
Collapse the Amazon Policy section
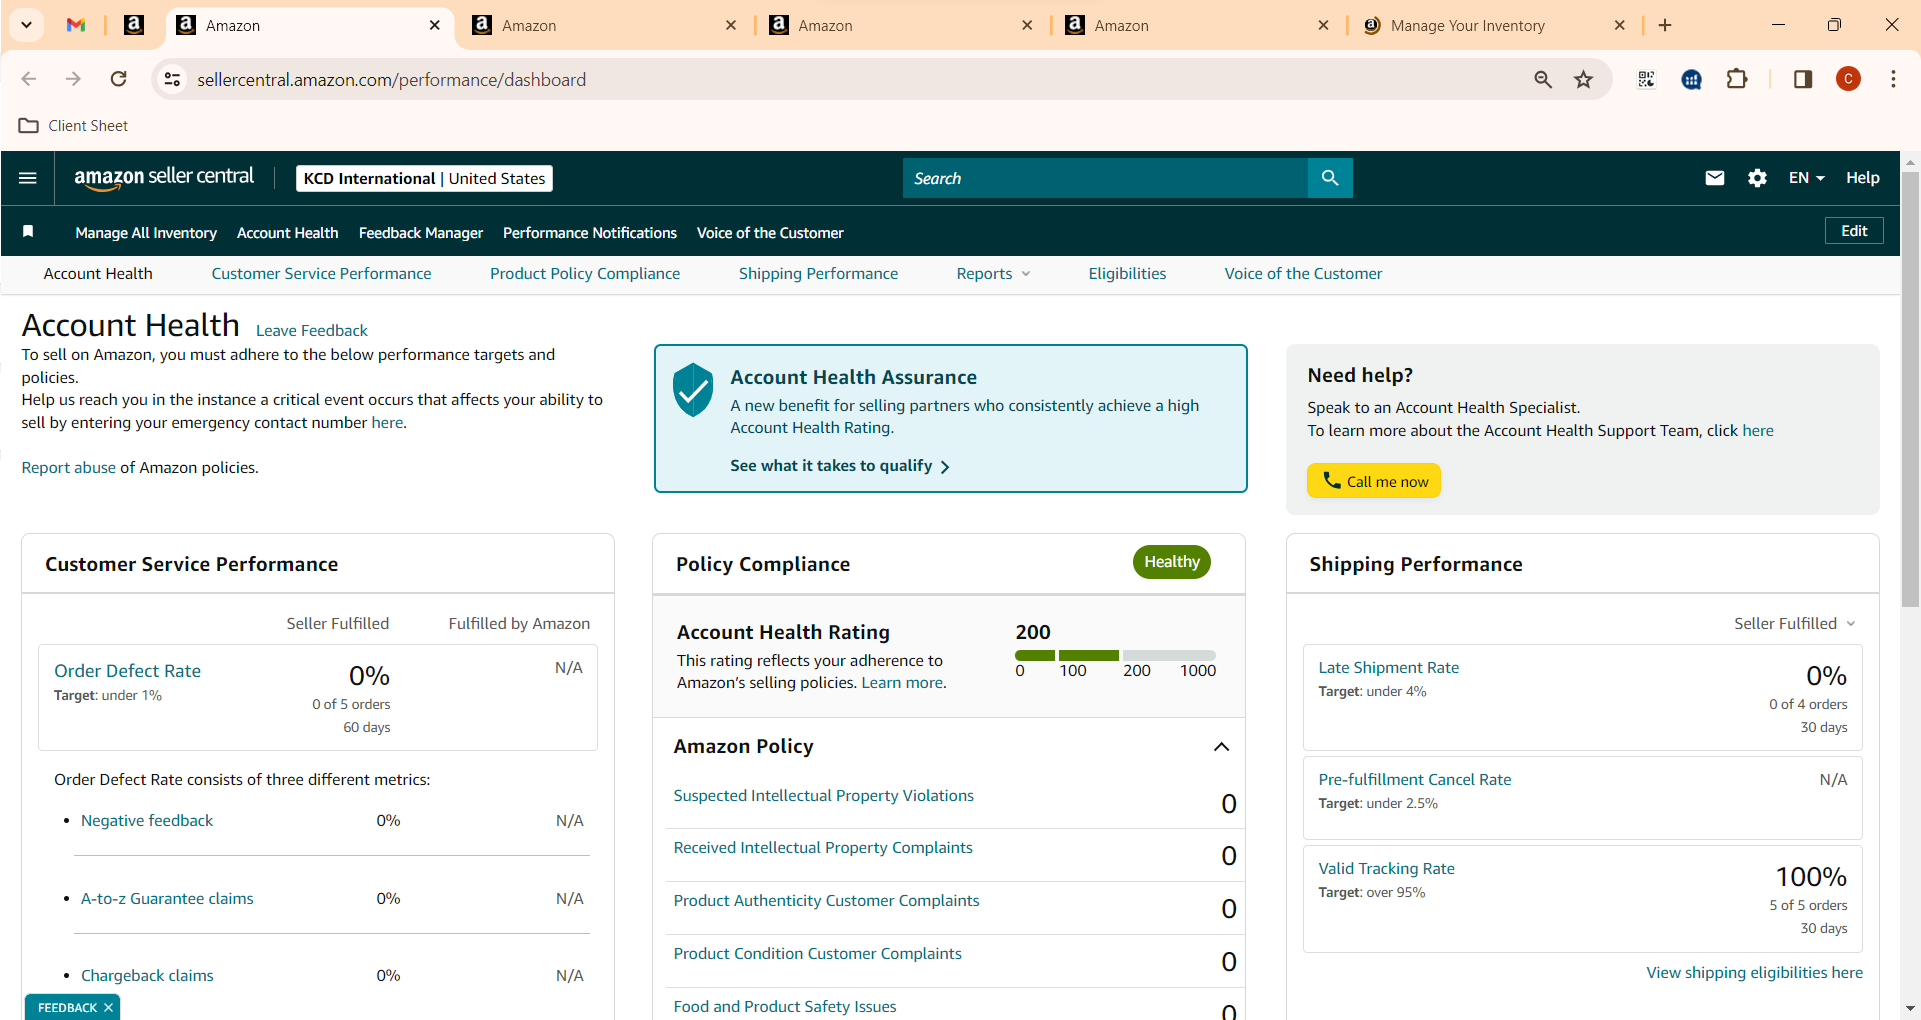1221,747
